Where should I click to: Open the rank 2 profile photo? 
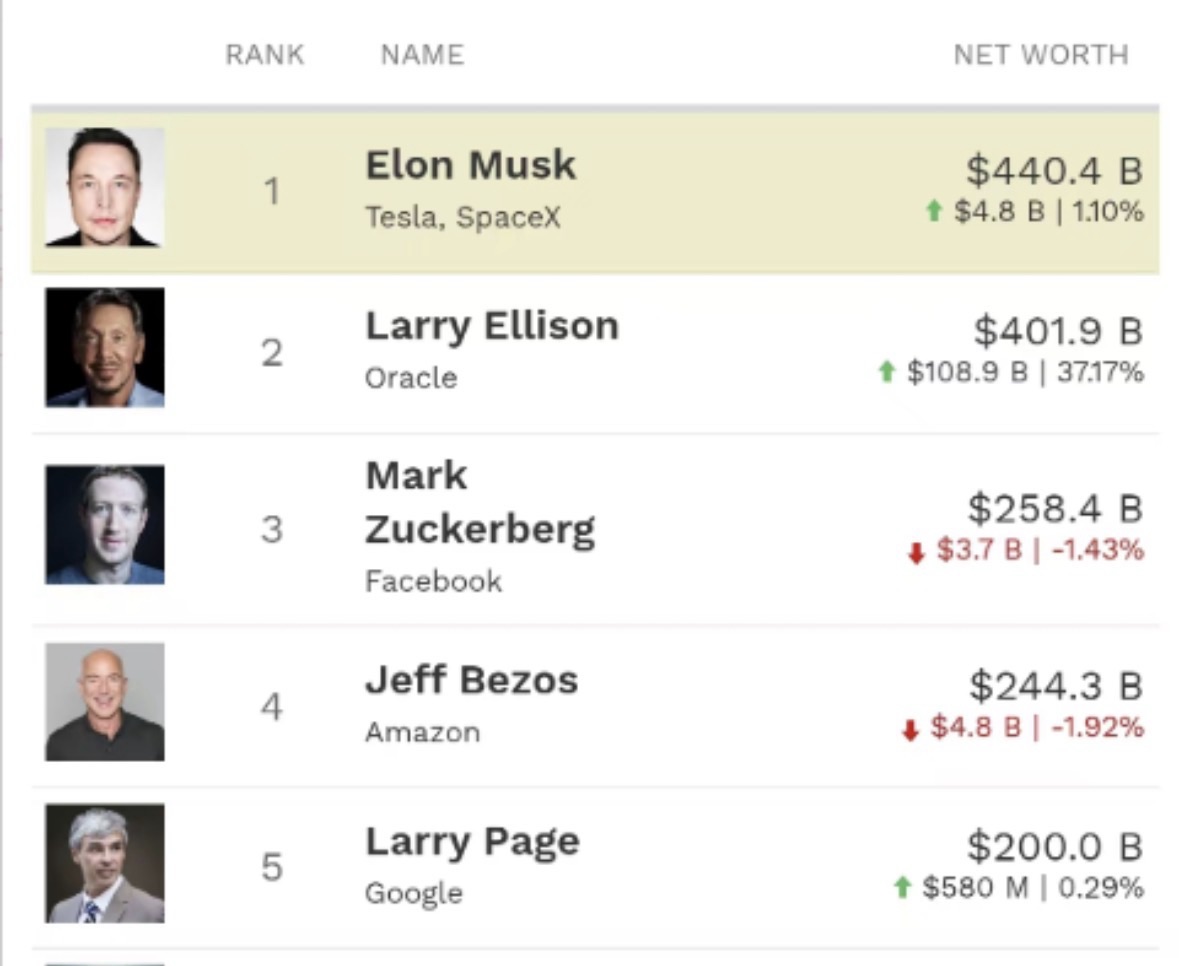(105, 348)
